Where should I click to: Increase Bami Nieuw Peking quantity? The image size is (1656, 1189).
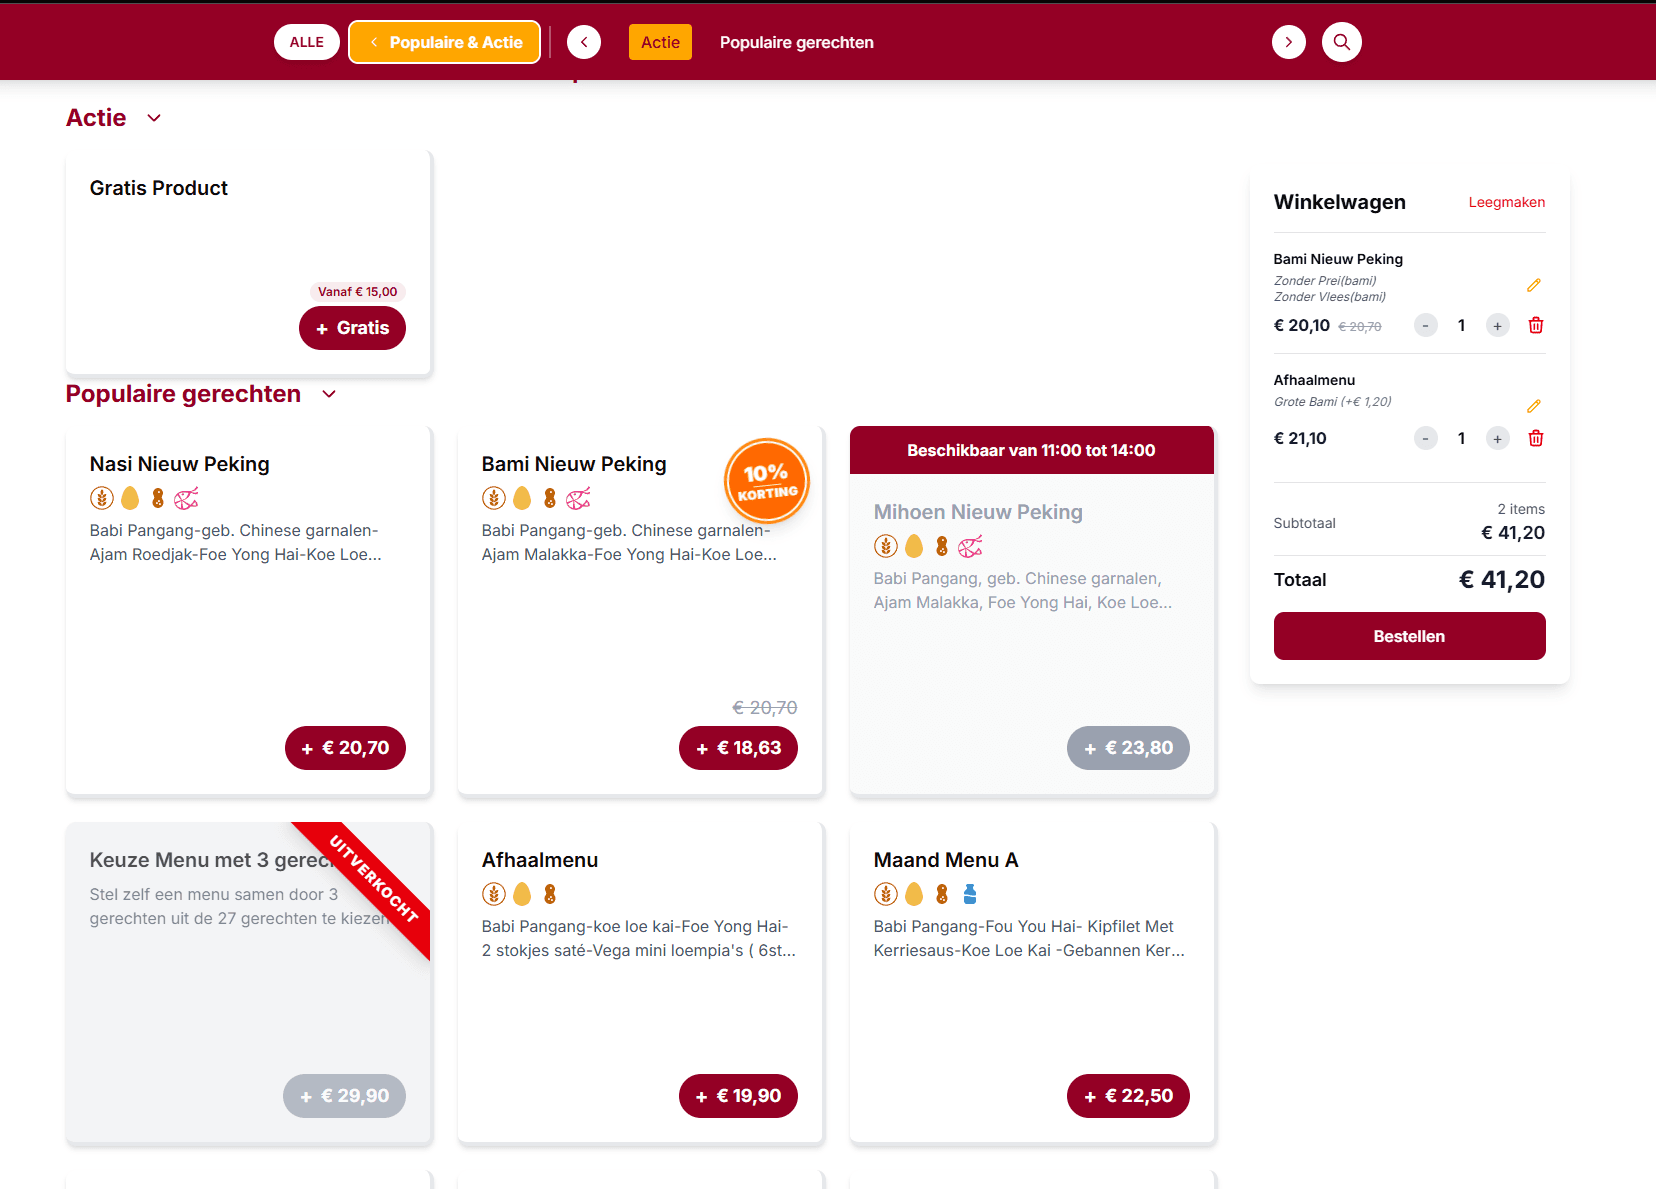[x=1497, y=325]
